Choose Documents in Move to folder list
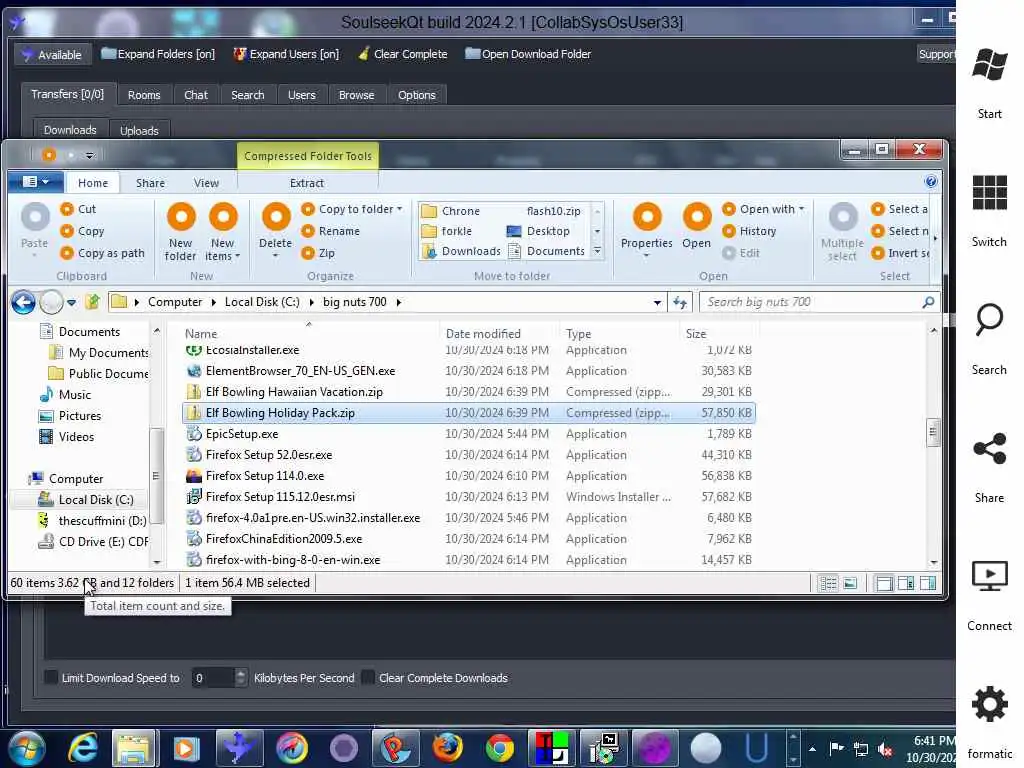 [547, 251]
